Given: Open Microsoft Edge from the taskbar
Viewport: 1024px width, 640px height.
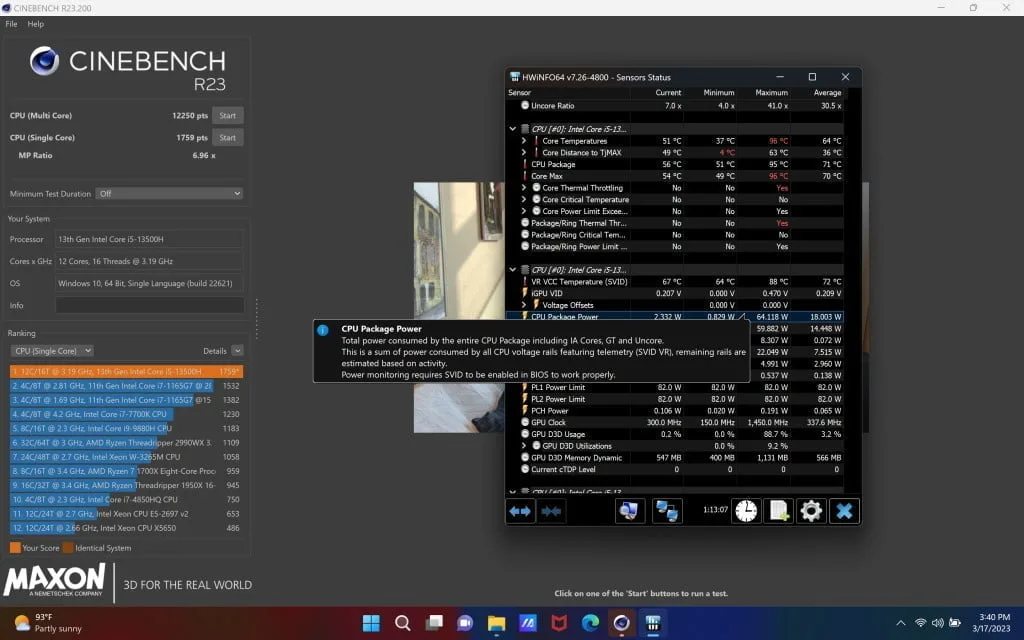Looking at the screenshot, I should point(590,623).
